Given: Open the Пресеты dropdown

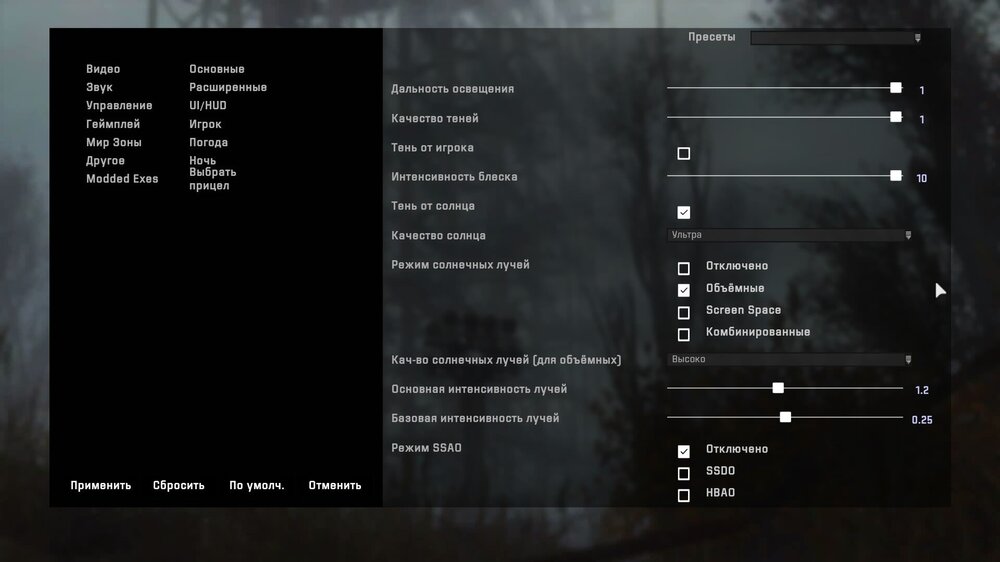Looking at the screenshot, I should pos(836,38).
